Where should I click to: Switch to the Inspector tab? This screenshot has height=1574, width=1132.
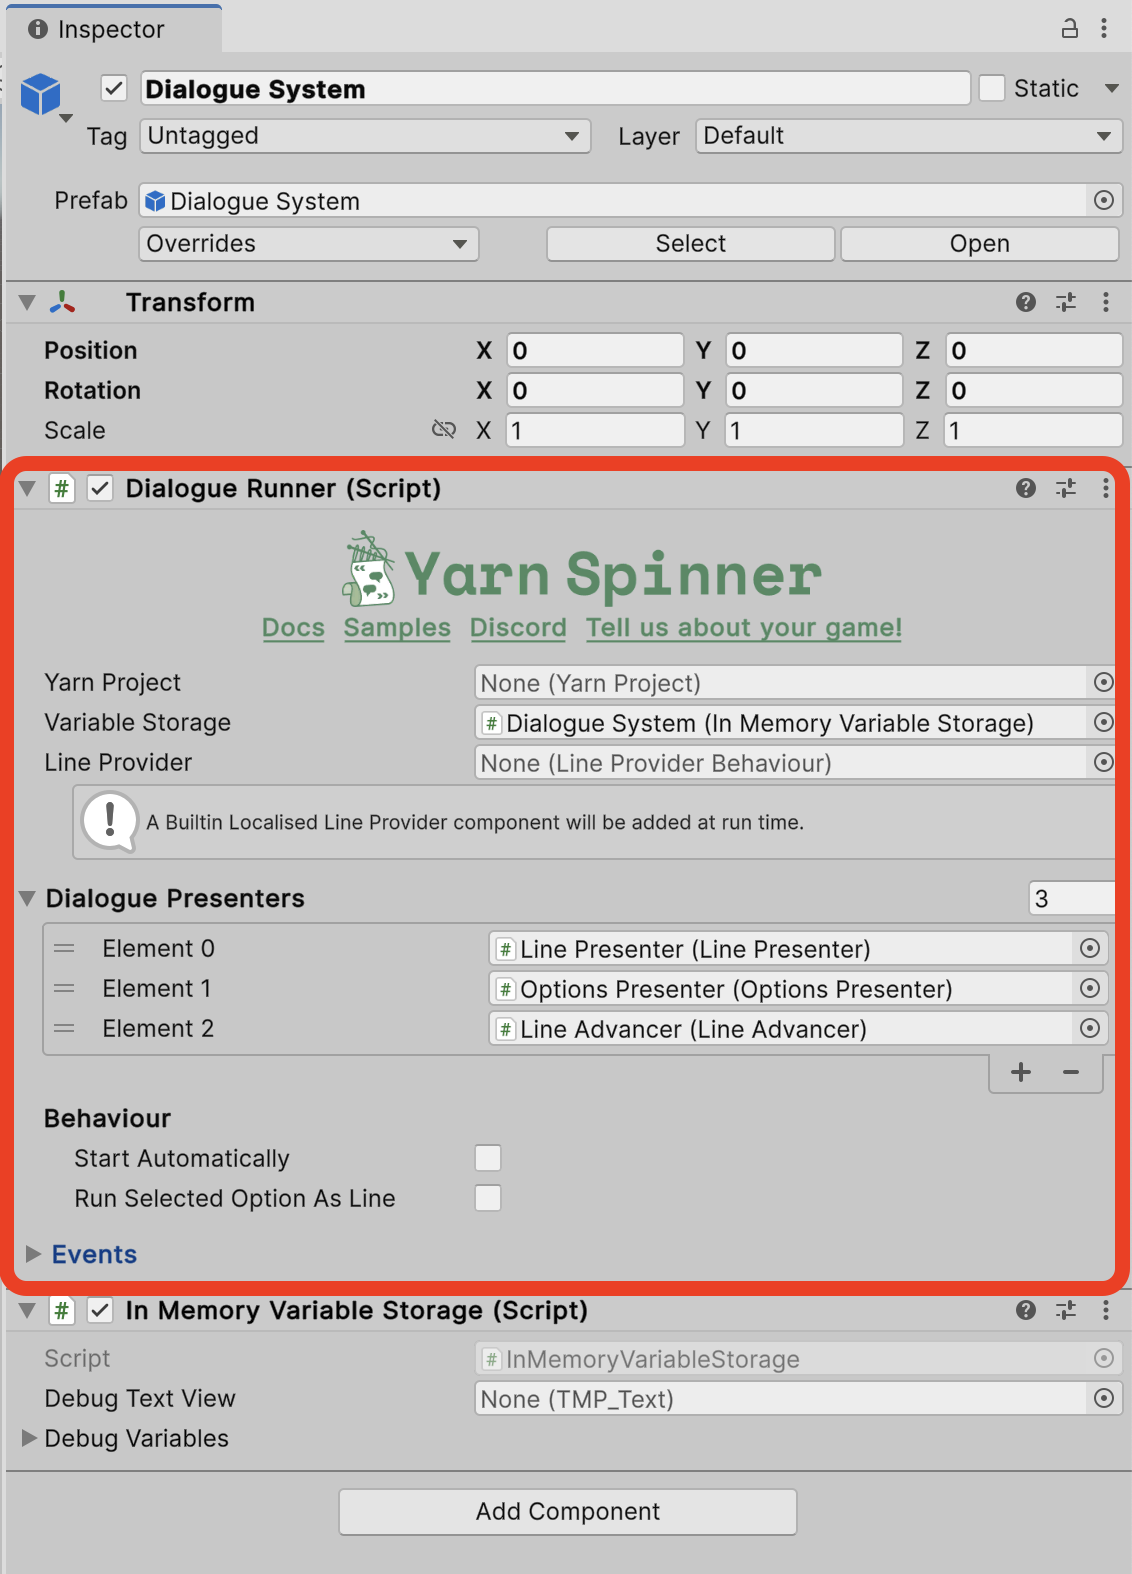point(110,29)
